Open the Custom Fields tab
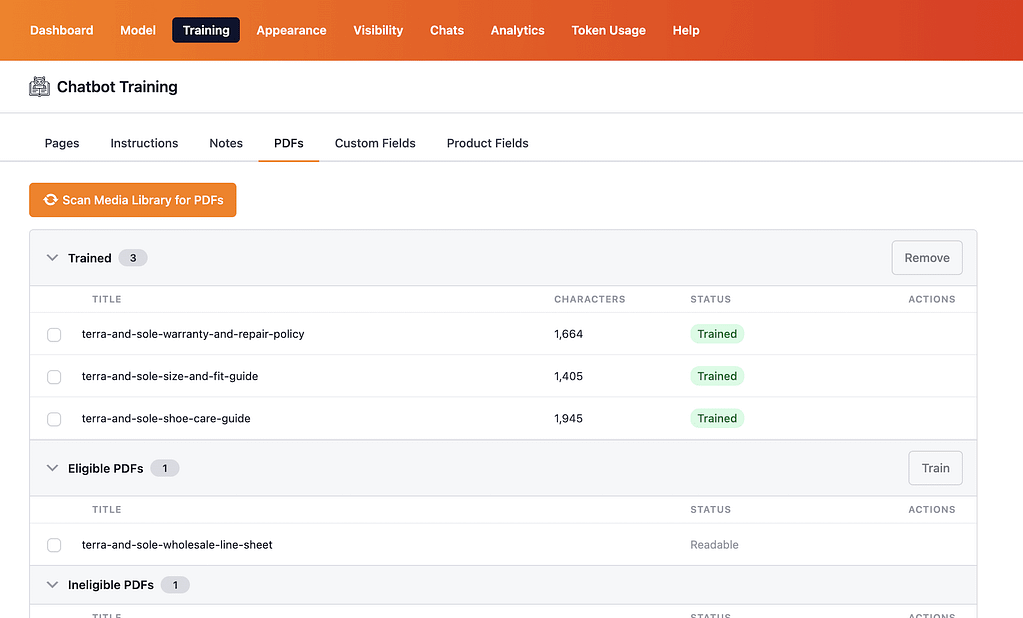1023x618 pixels. (375, 143)
